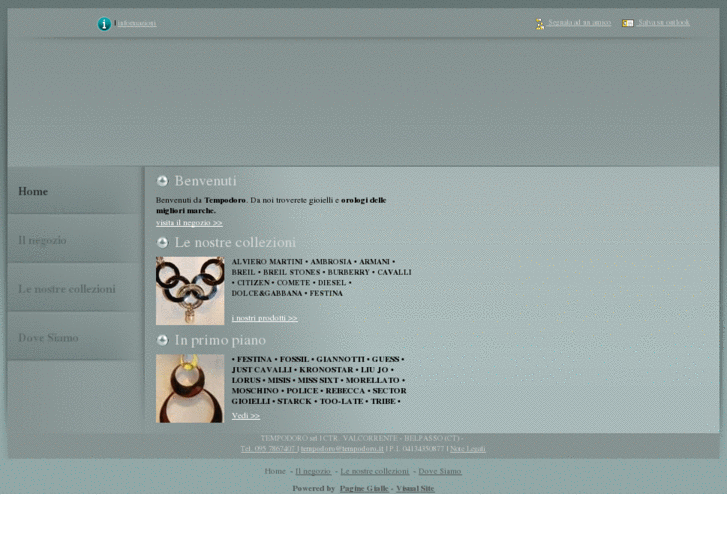Click the Tel. 095 7867407 footer link
The height and width of the screenshot is (545, 727).
click(x=268, y=449)
